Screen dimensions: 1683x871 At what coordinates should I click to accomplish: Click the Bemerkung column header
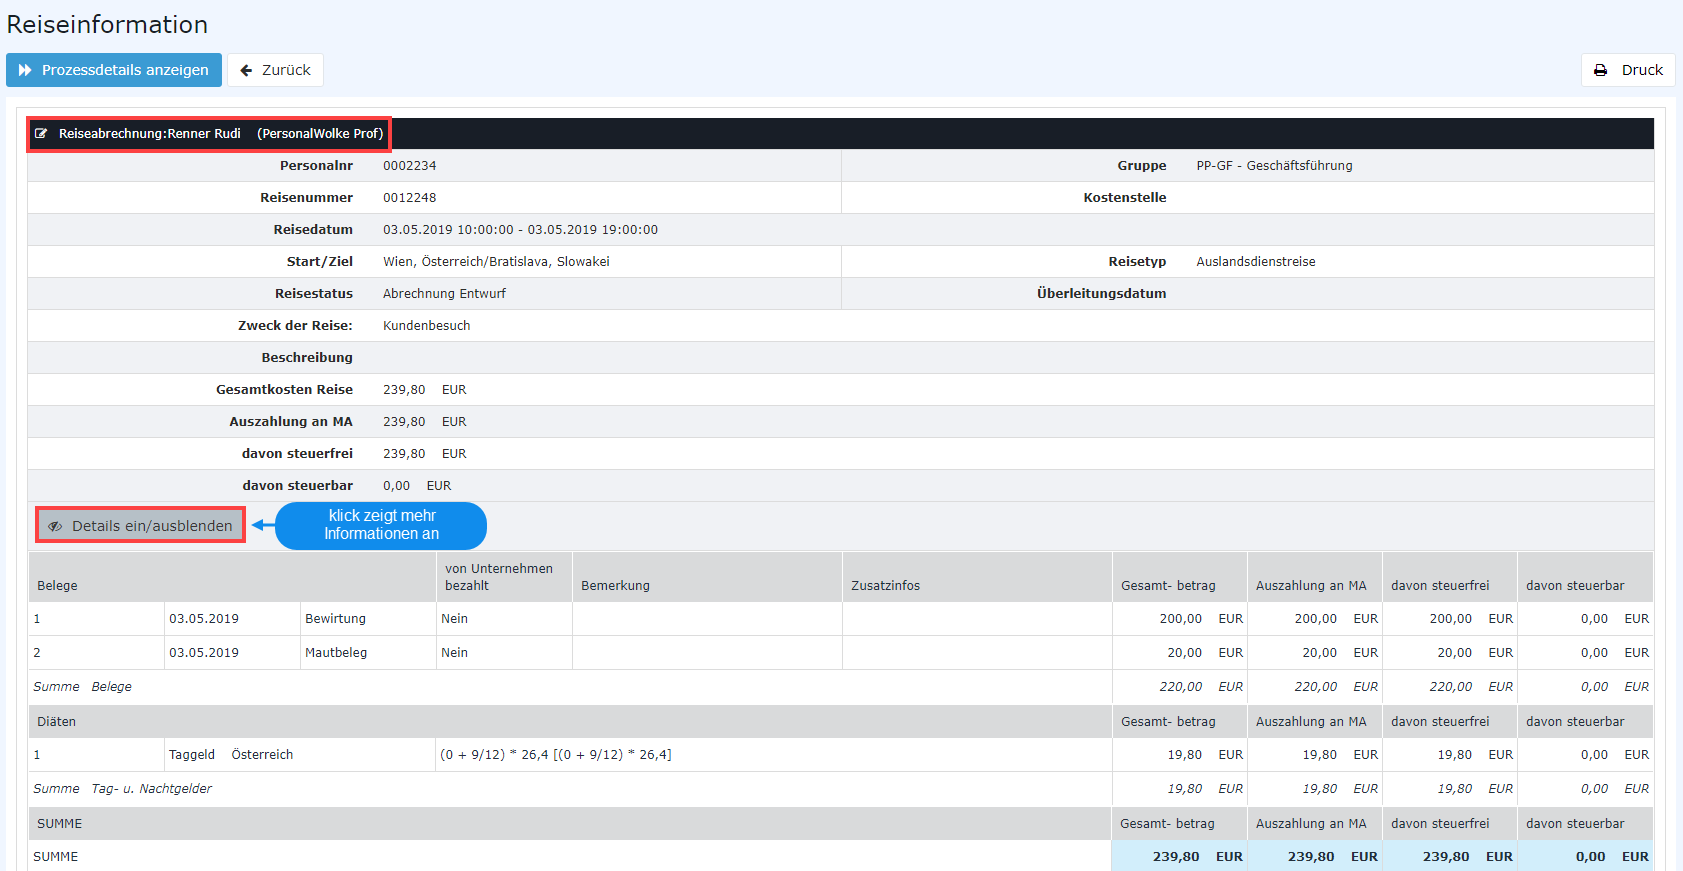click(x=615, y=586)
